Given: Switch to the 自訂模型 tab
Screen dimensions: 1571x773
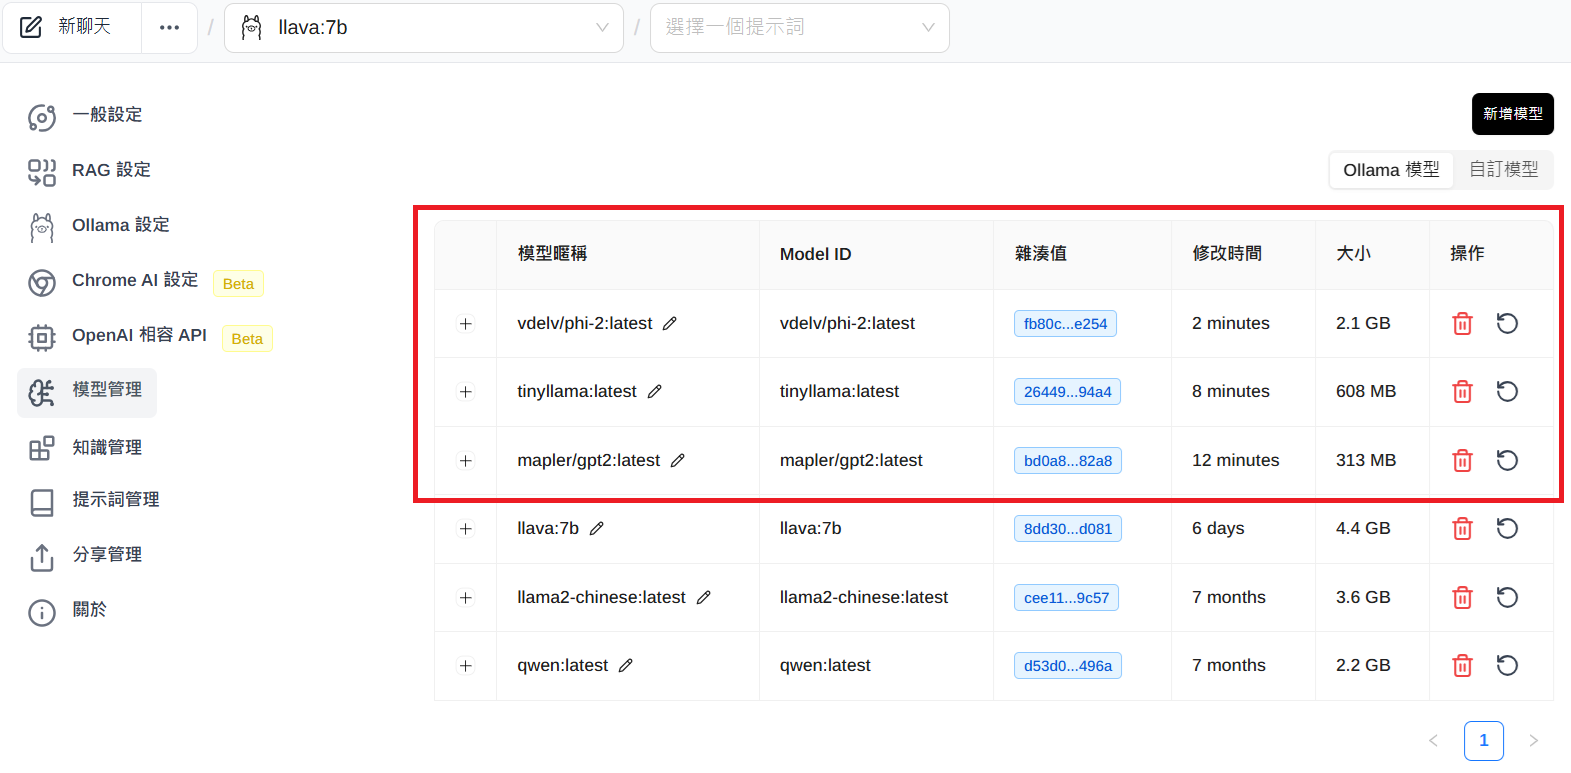Looking at the screenshot, I should 1503,170.
